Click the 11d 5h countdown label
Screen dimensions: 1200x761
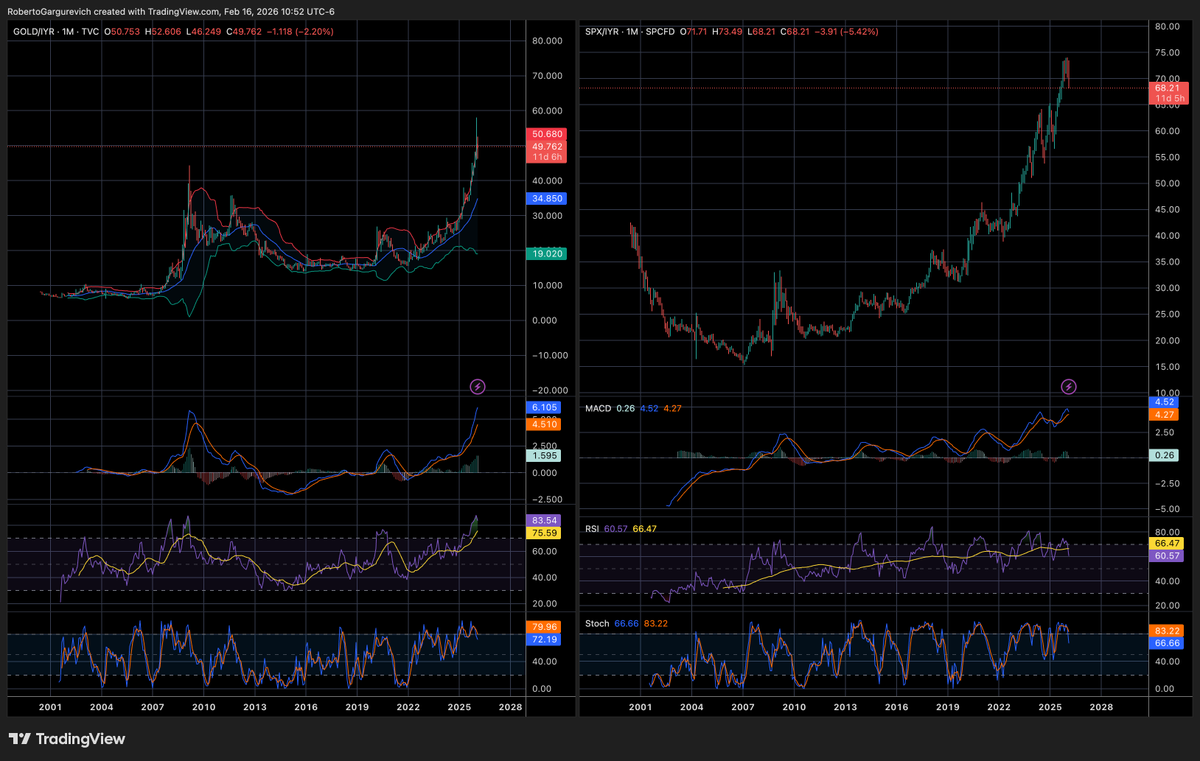[1169, 98]
